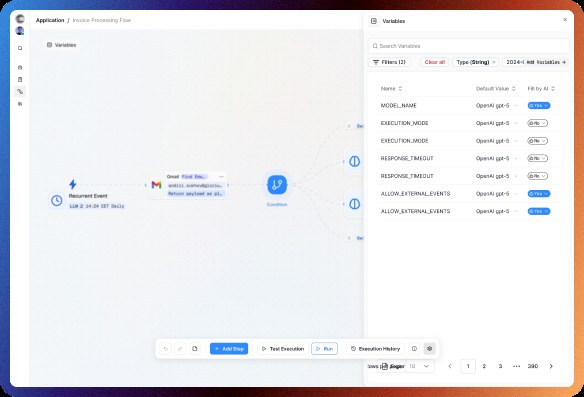Viewport: 584px width, 397px height.
Task: Click the Add Variables plus button
Action: pos(546,62)
